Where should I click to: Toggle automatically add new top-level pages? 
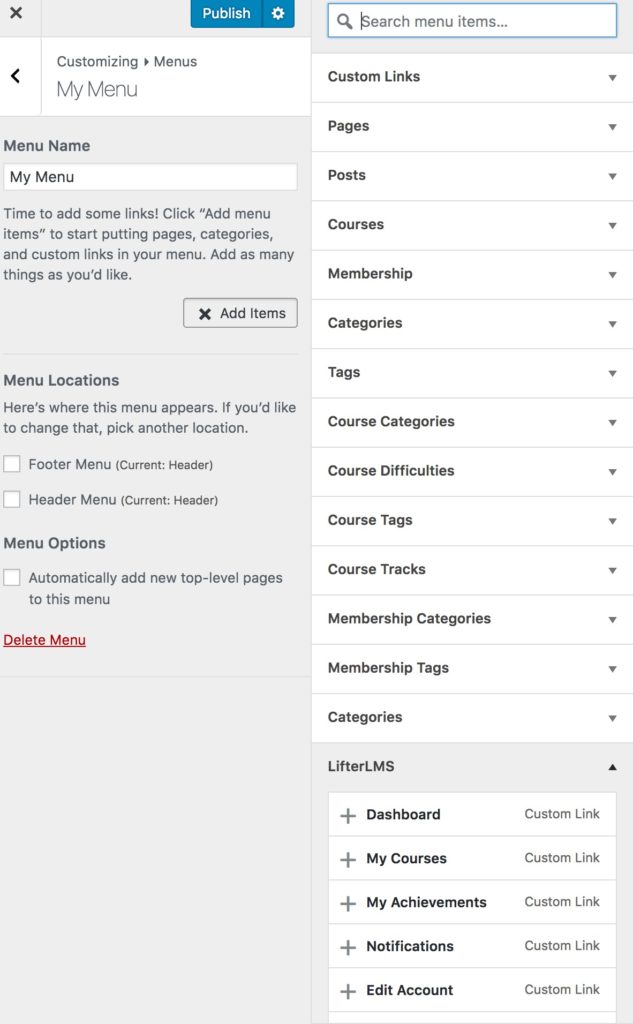(x=12, y=577)
